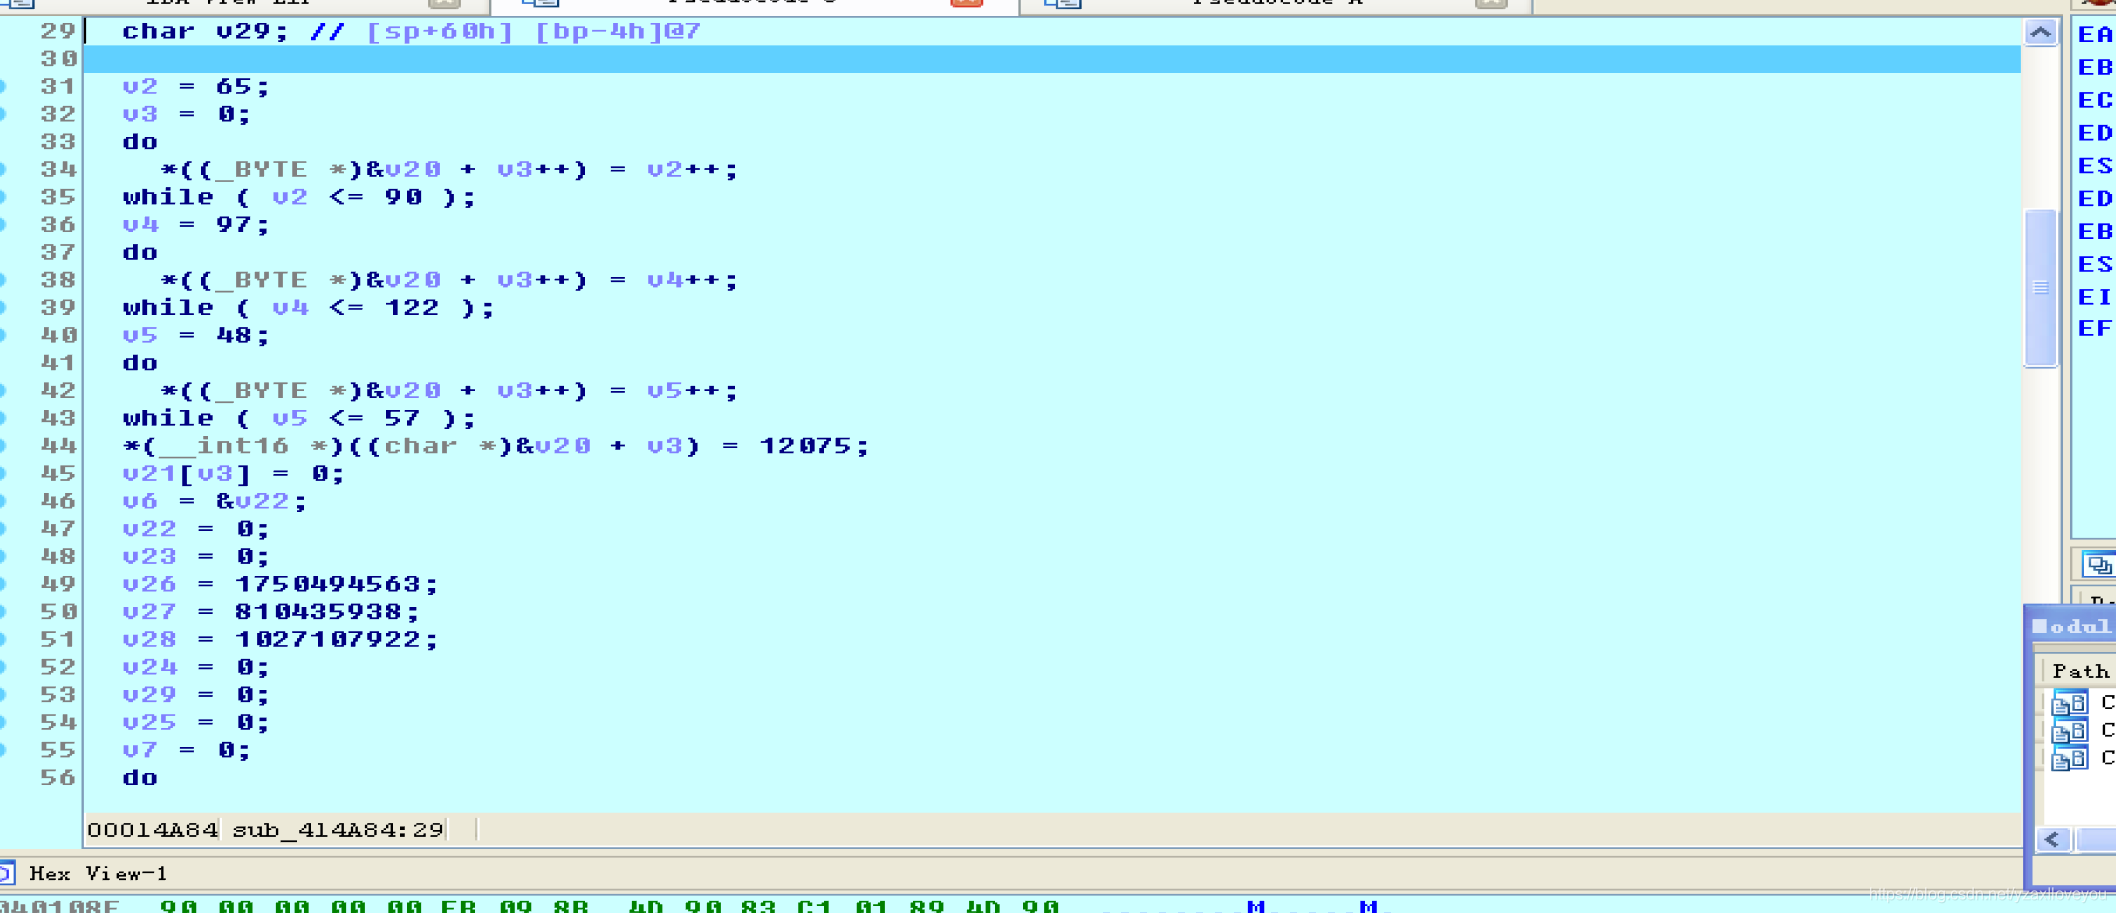Click the do keyword on line 37
This screenshot has width=2116, height=913.
140,252
